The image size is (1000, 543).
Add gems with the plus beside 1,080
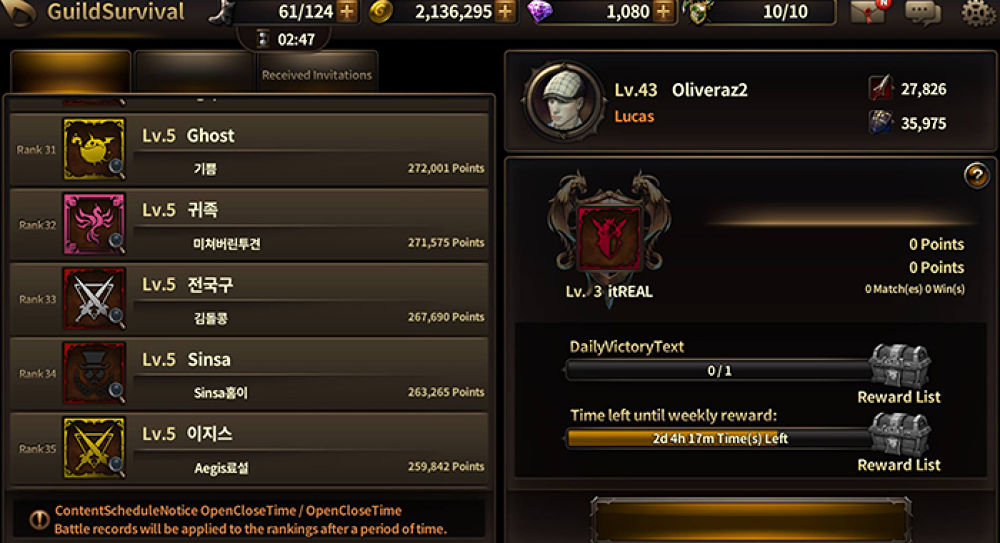tap(663, 11)
